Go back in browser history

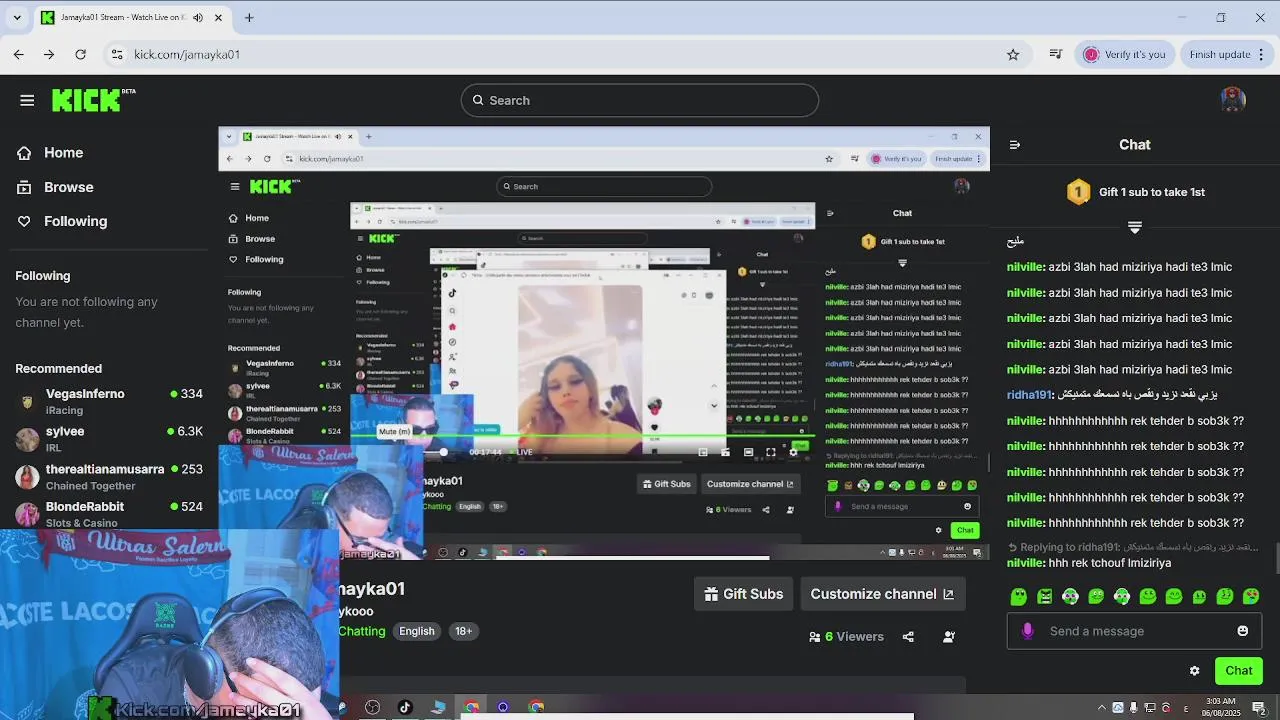tap(19, 54)
